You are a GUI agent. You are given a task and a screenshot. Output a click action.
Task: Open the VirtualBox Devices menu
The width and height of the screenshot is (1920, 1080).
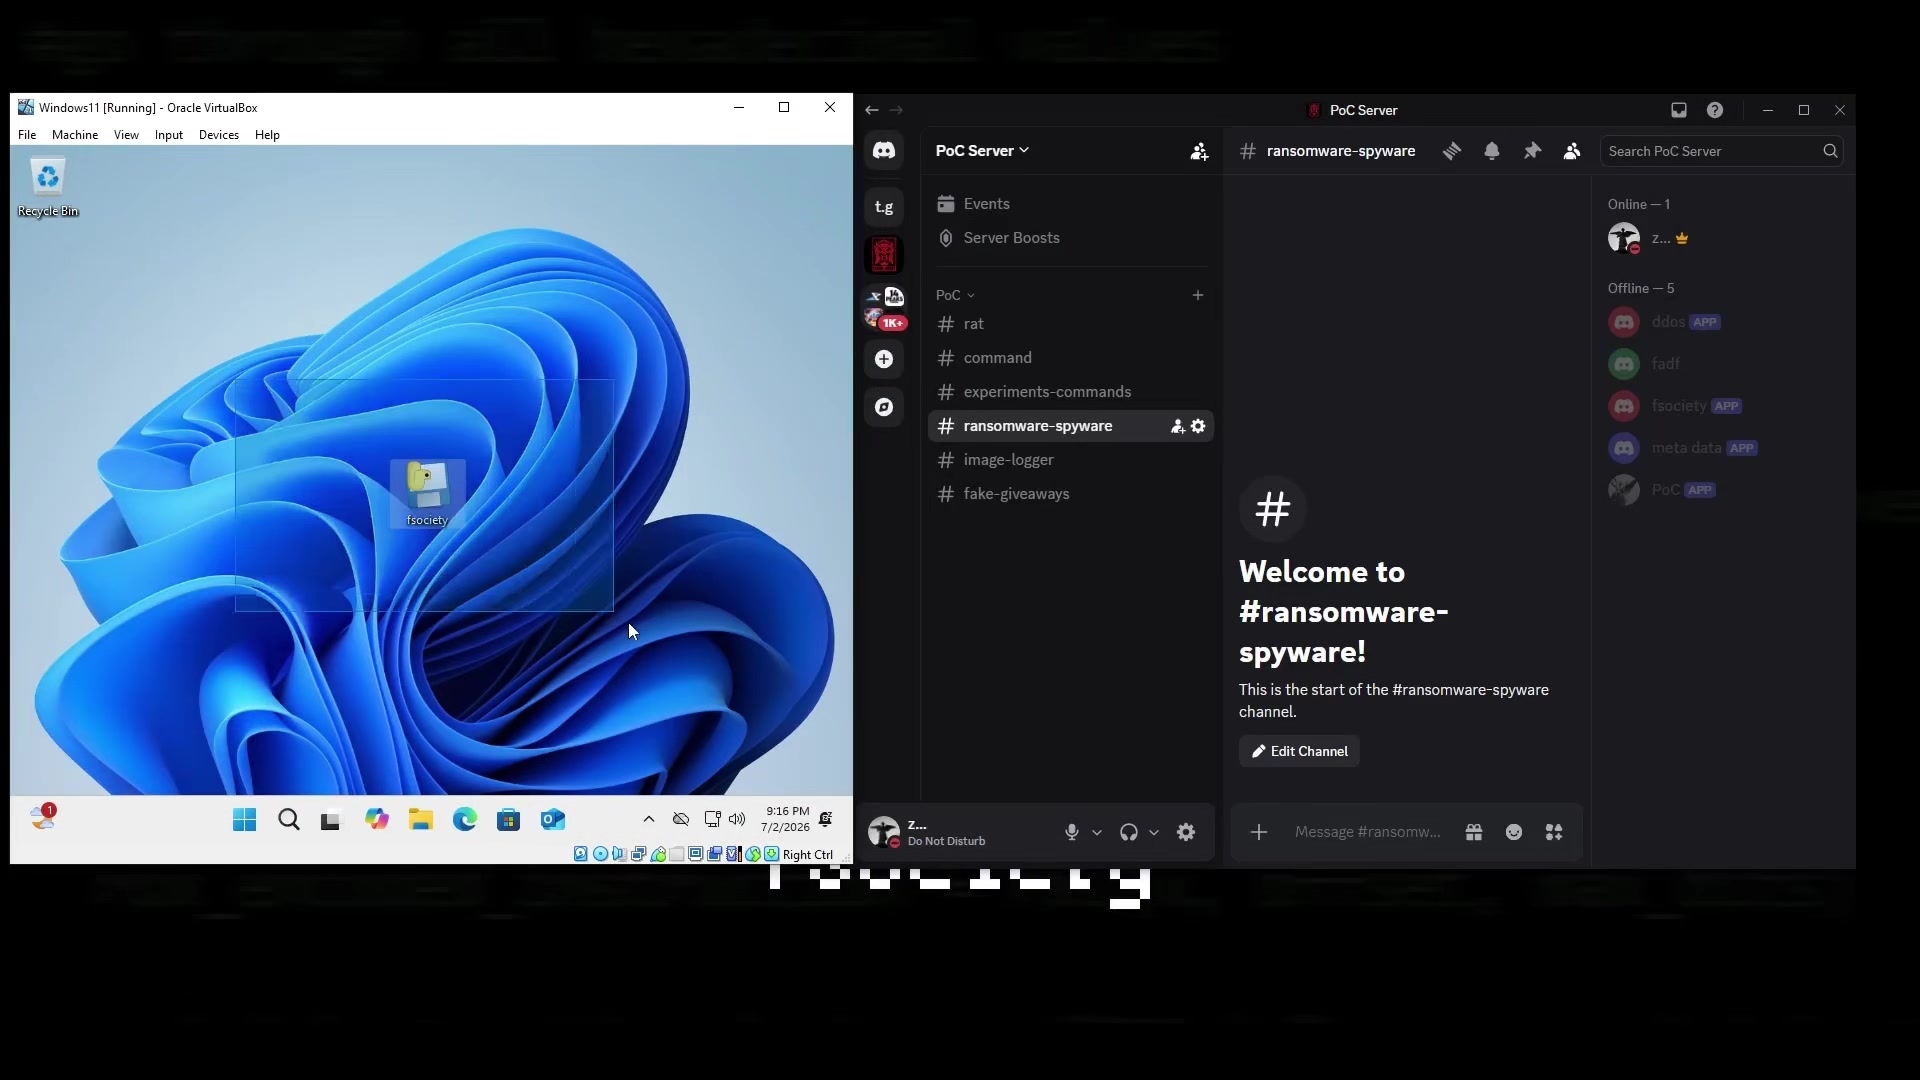tap(219, 135)
